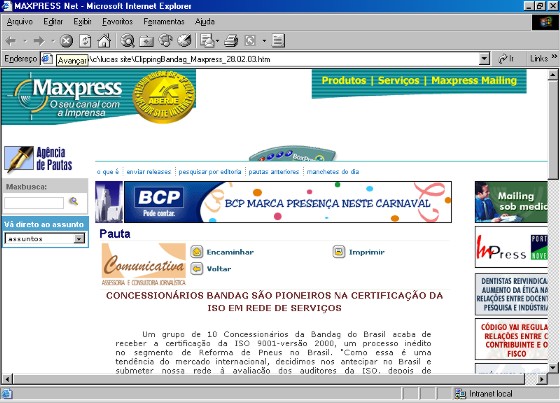Click the Dentistas reivindicam banner
Image resolution: width=560 pixels, height=403 pixels.
pyautogui.click(x=511, y=294)
